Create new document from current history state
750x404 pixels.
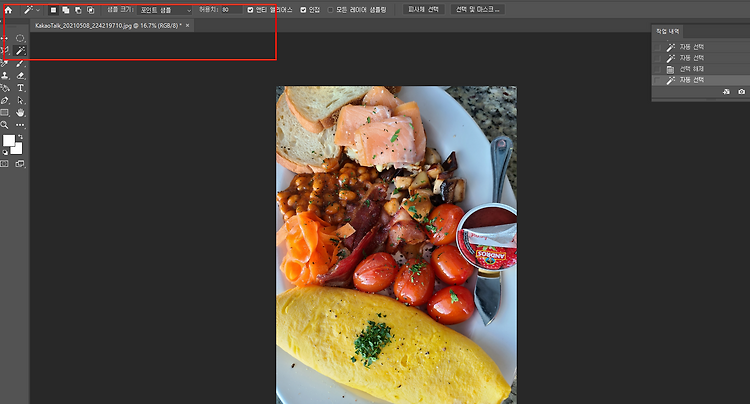coord(727,91)
